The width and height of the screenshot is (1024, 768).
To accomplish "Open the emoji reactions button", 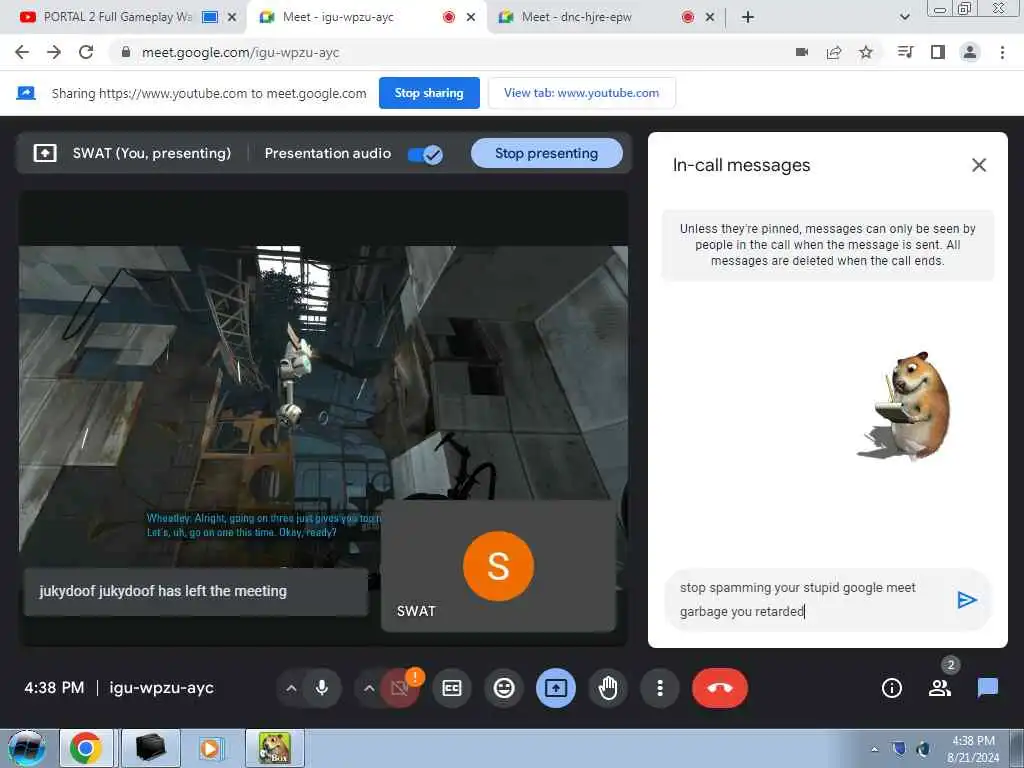I will (x=504, y=688).
